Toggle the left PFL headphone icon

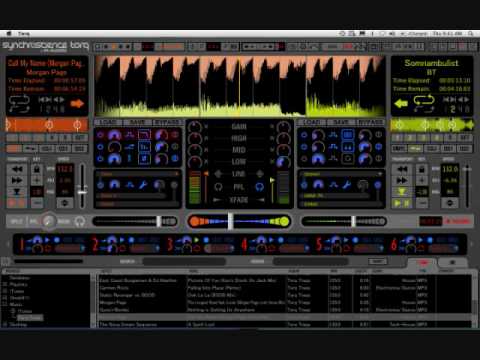[218, 187]
